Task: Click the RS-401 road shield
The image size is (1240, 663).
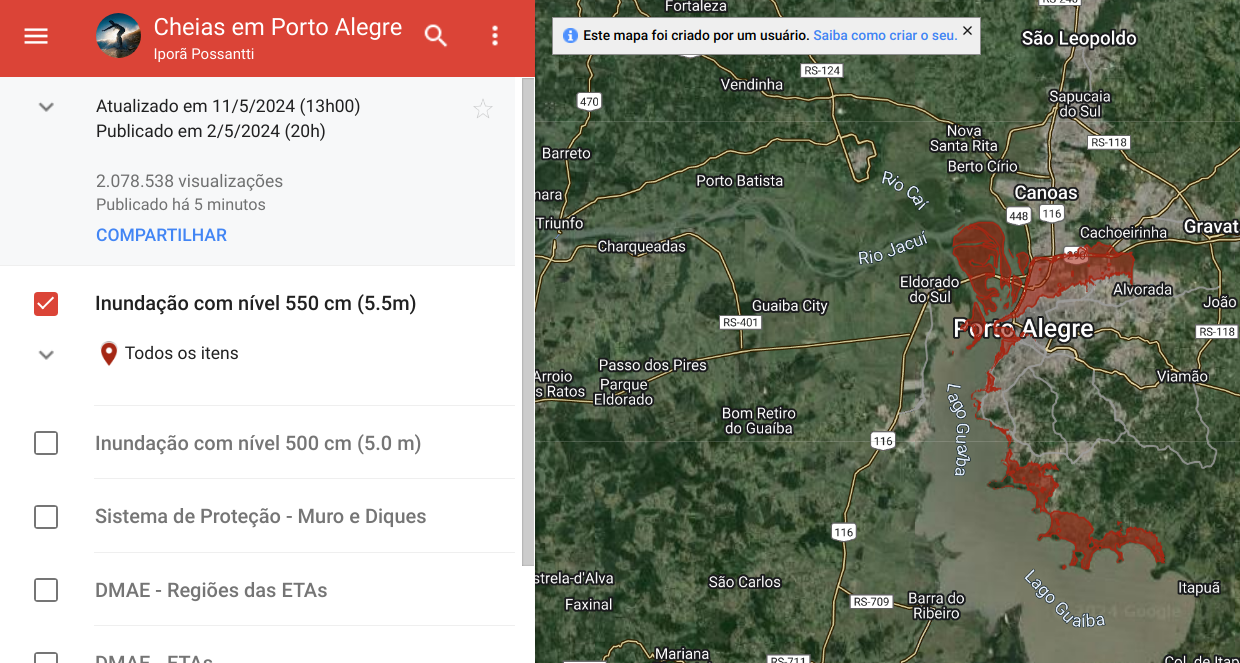Action: tap(740, 322)
